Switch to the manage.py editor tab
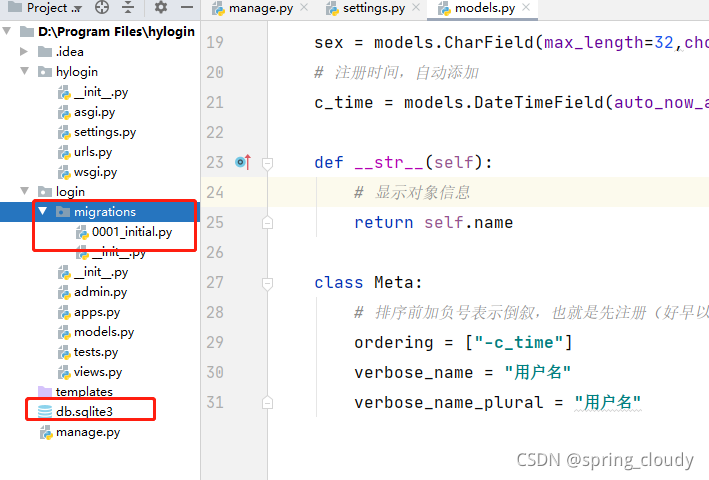The image size is (709, 480). [260, 8]
